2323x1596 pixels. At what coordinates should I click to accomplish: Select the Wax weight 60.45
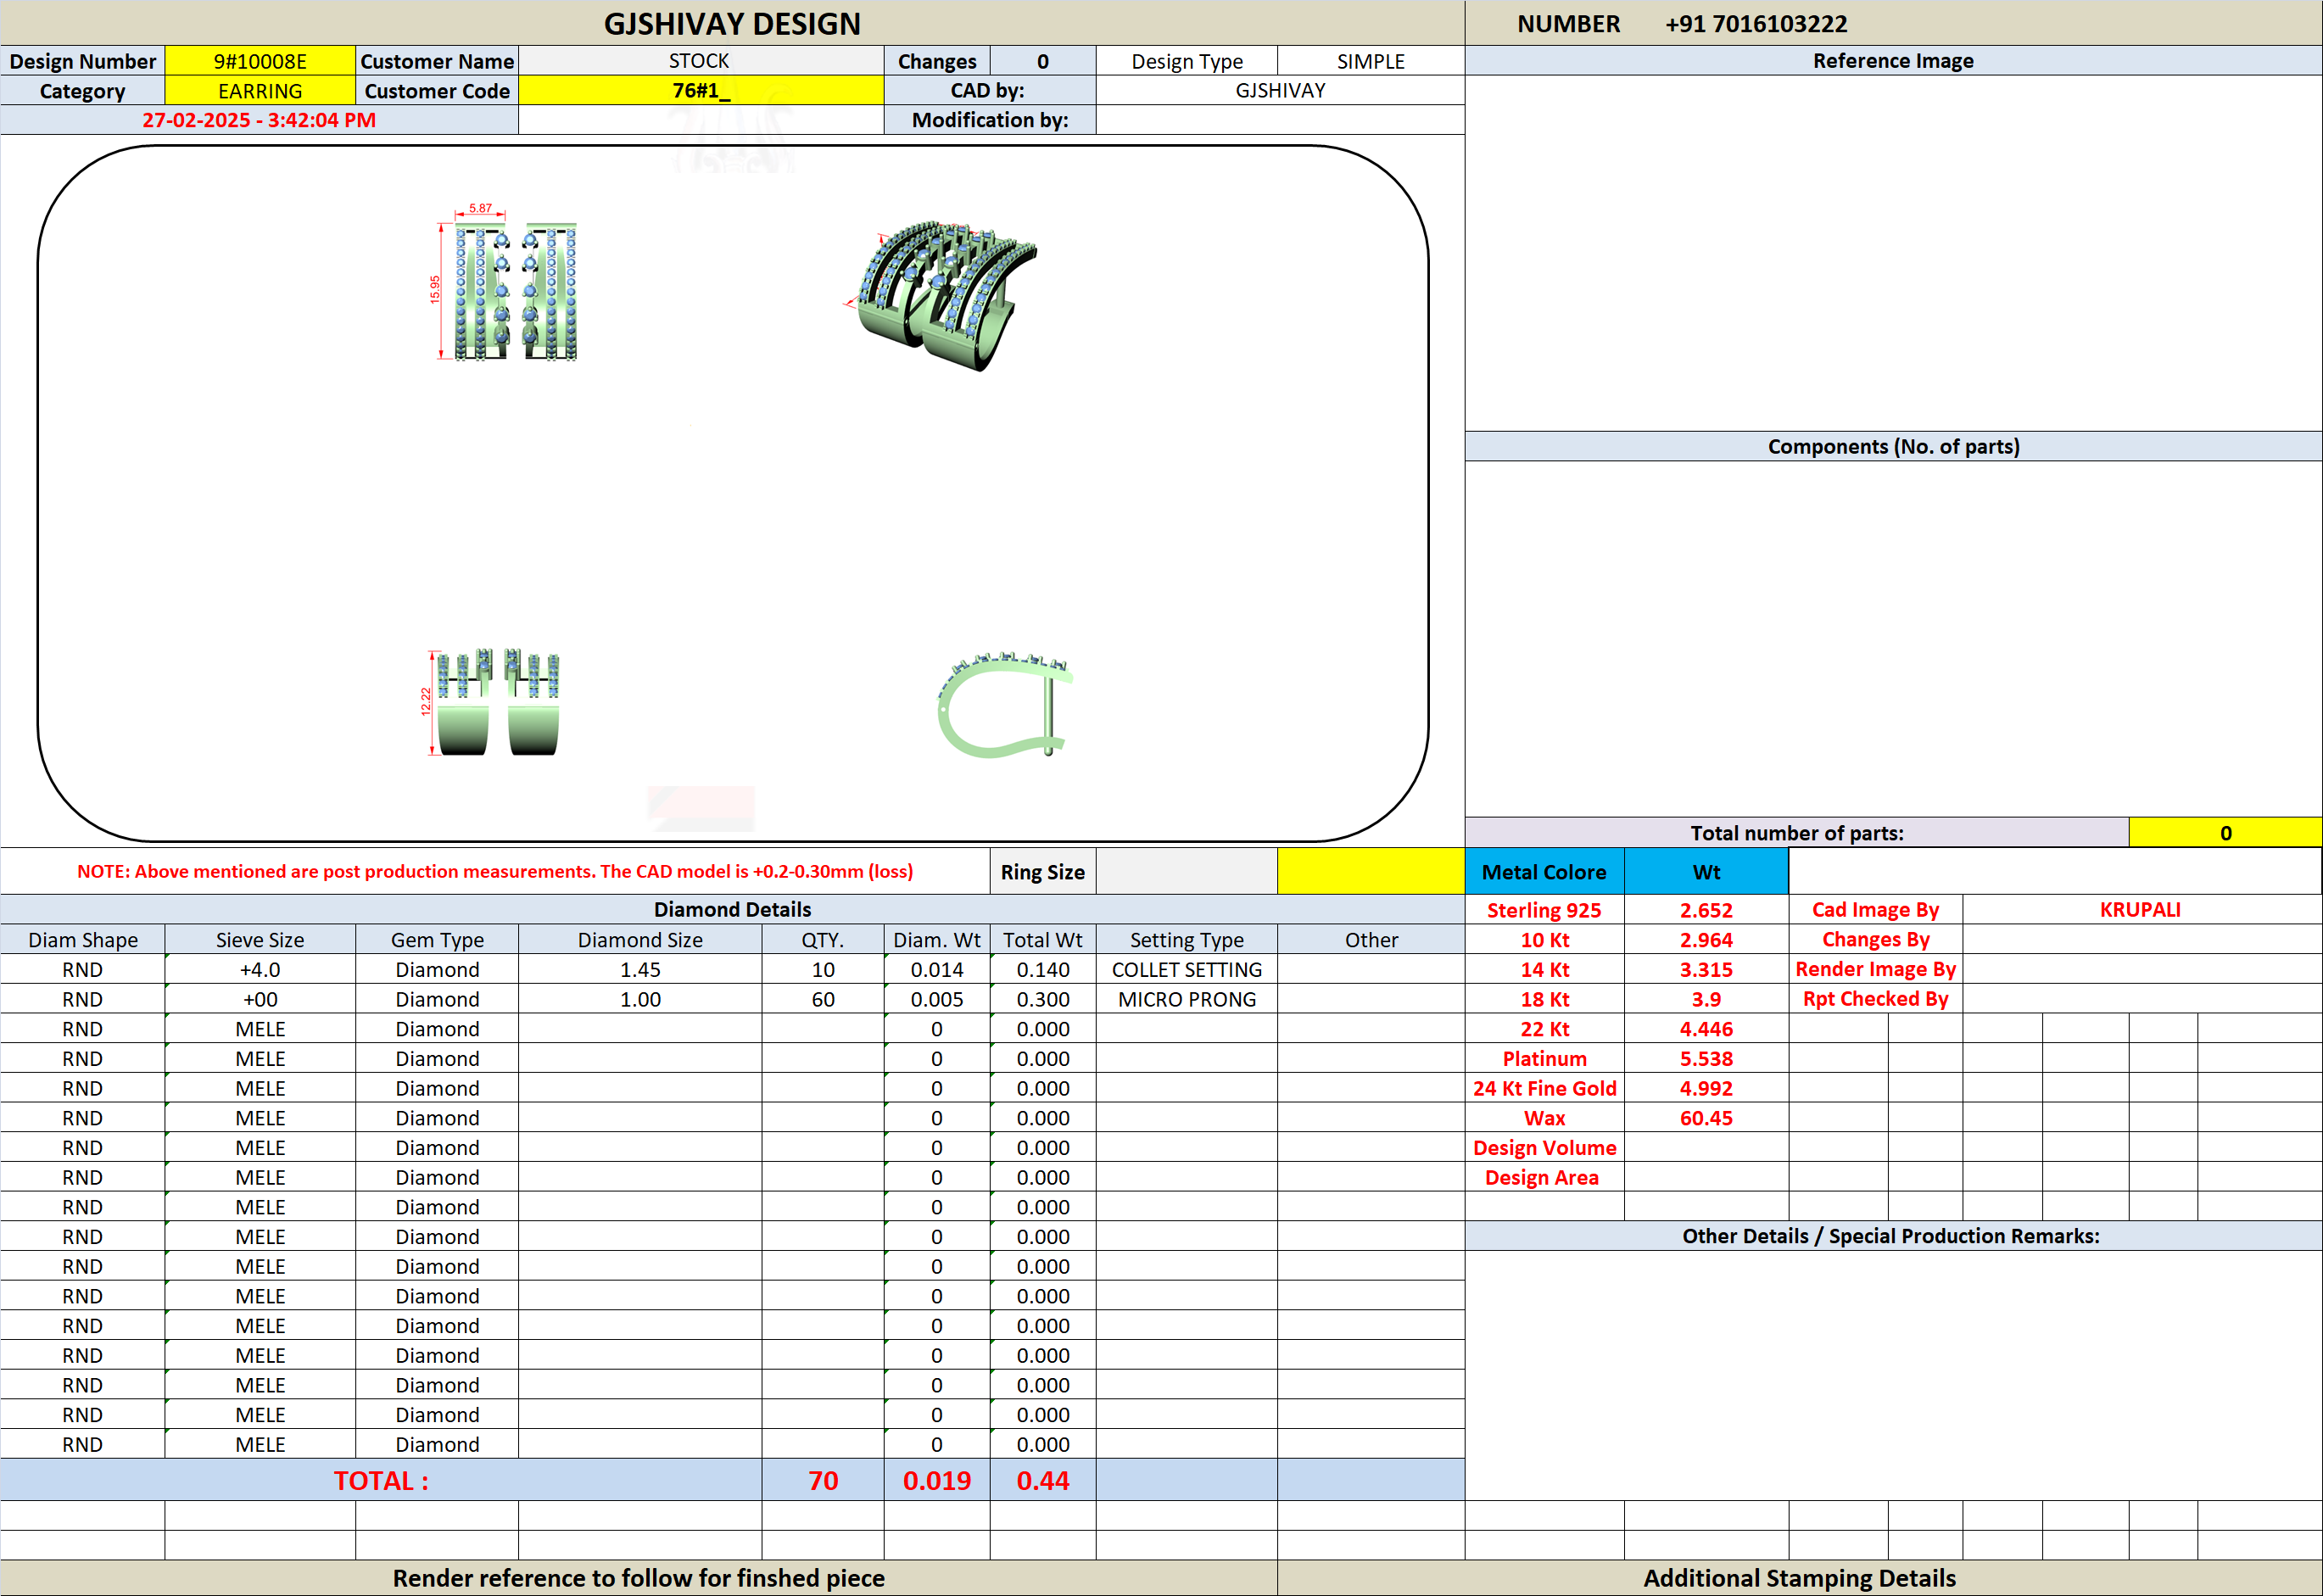(1706, 1118)
